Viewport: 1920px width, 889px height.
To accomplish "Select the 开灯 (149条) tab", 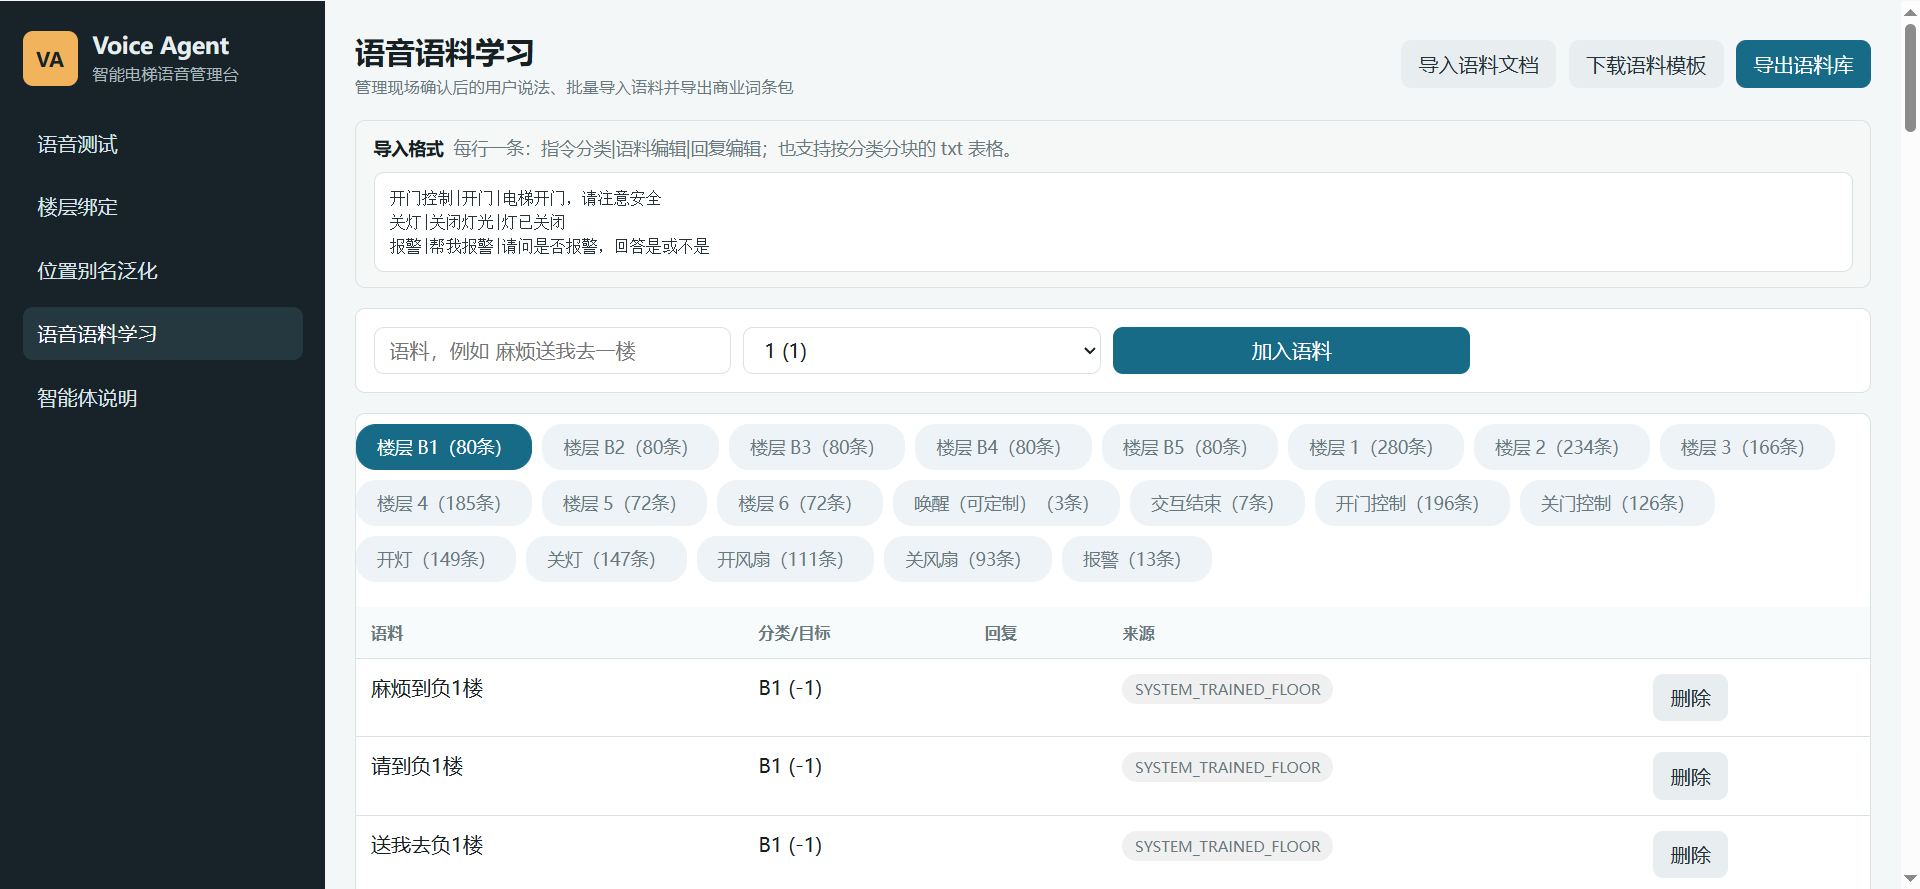I will click(436, 559).
